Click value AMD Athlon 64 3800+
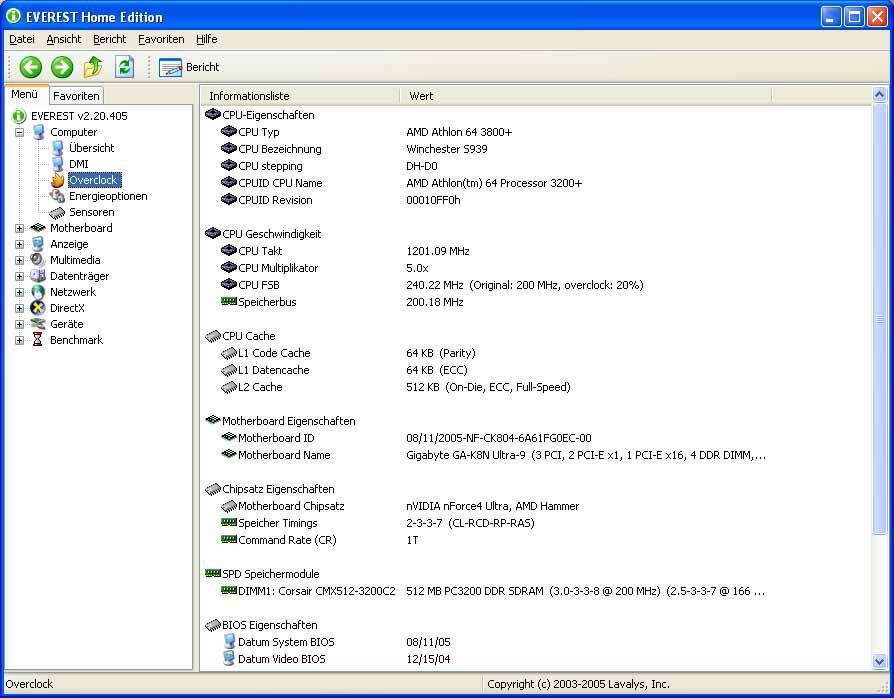 pyautogui.click(x=459, y=132)
